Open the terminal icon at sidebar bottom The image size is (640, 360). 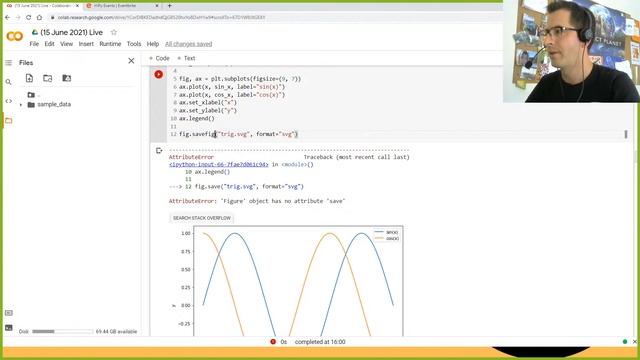(x=9, y=328)
